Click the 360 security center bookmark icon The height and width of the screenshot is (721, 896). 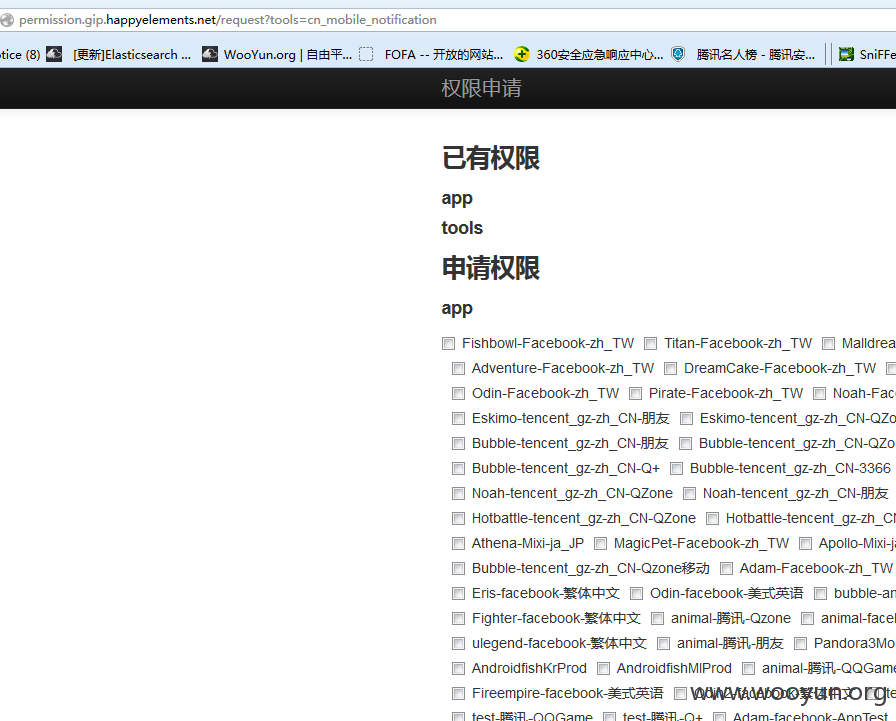click(522, 54)
